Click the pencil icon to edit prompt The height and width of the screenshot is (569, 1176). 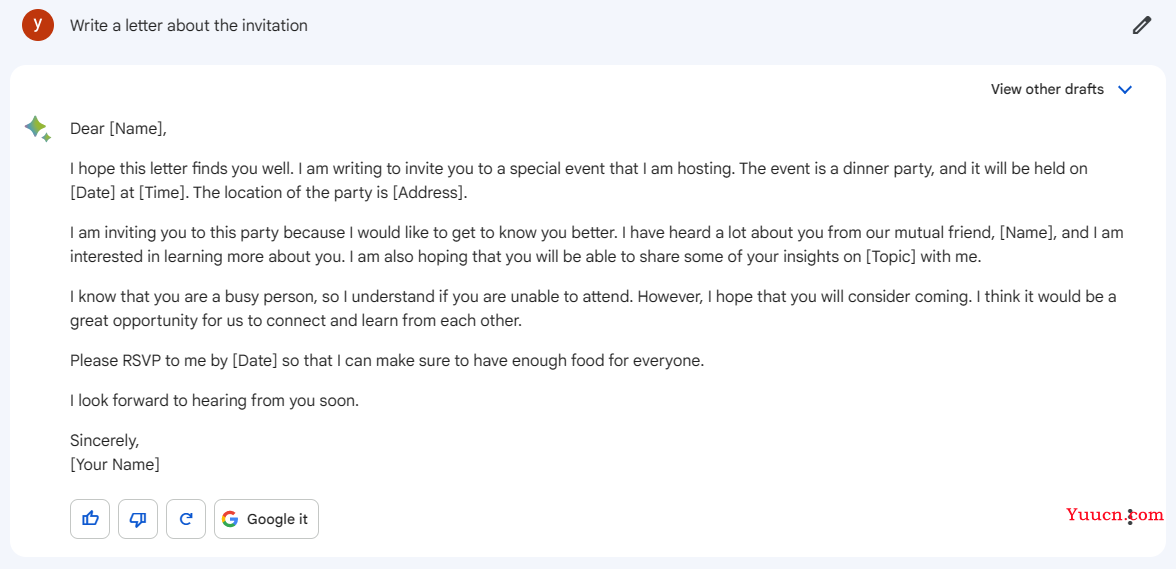1141,26
